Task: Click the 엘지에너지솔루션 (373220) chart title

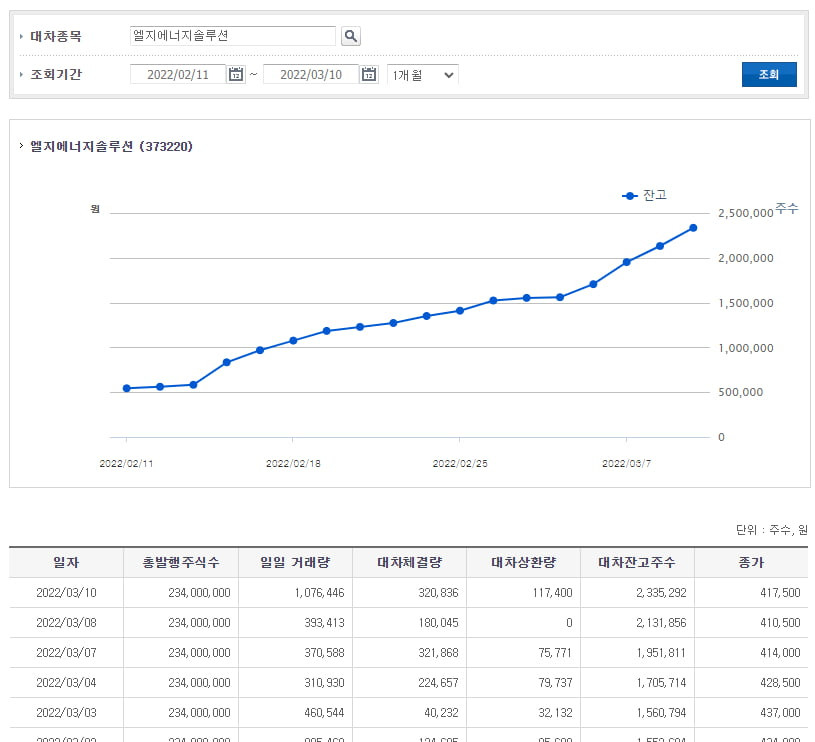Action: click(111, 147)
